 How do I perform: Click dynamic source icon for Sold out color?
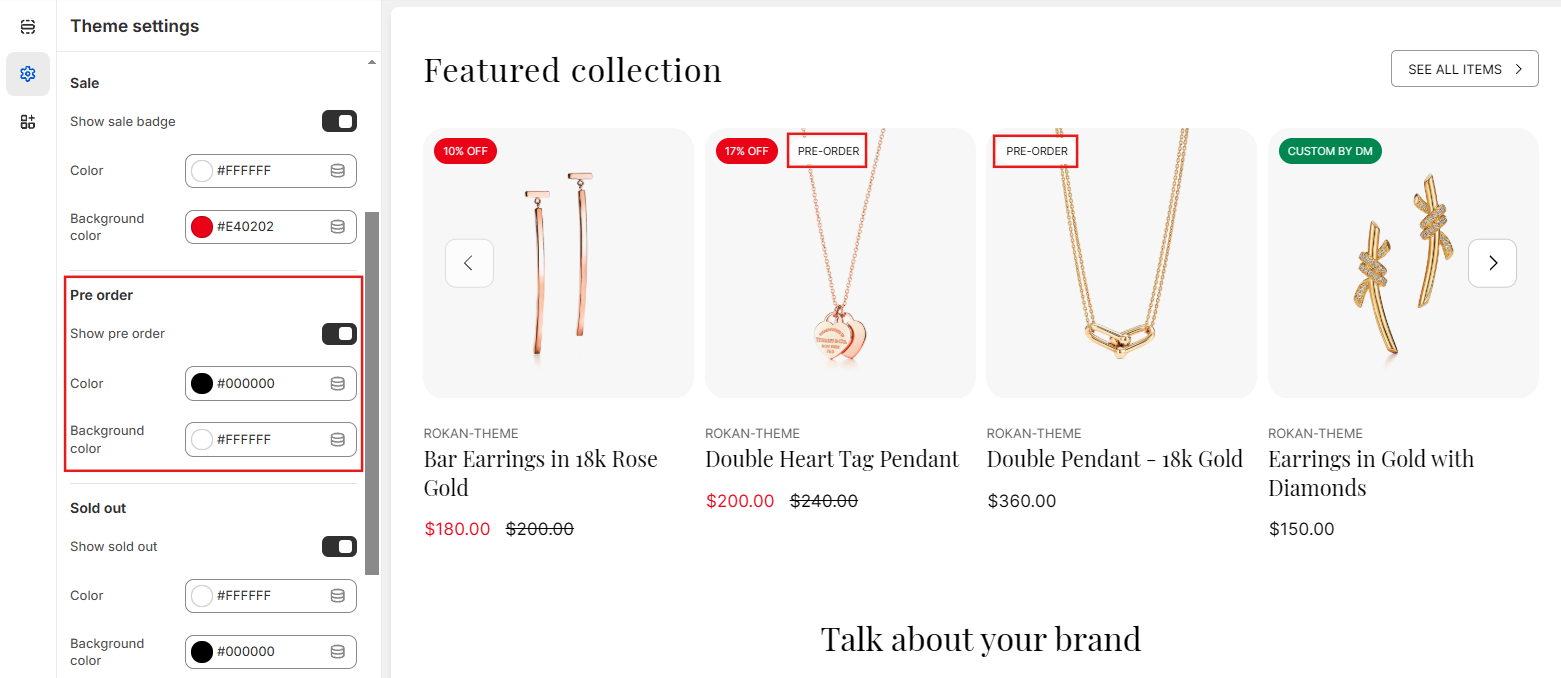point(338,596)
